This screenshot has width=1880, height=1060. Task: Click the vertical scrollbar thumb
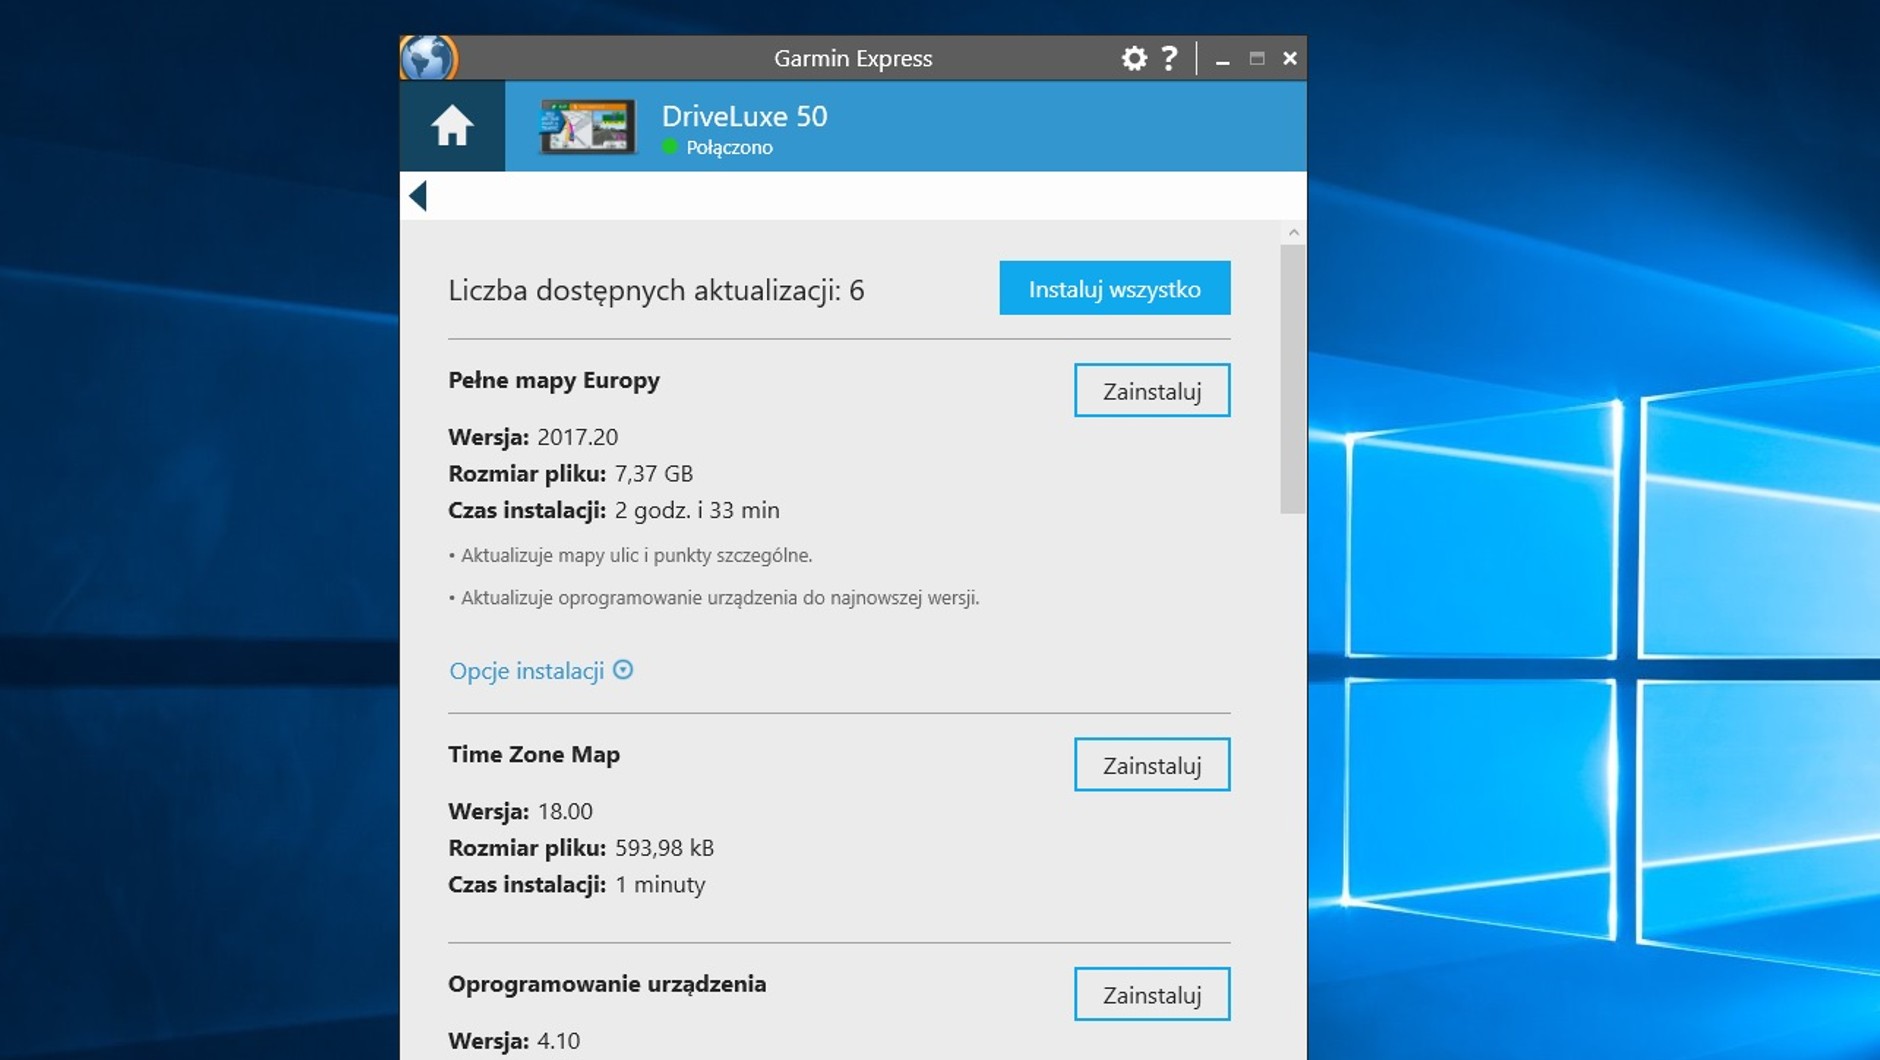1293,380
